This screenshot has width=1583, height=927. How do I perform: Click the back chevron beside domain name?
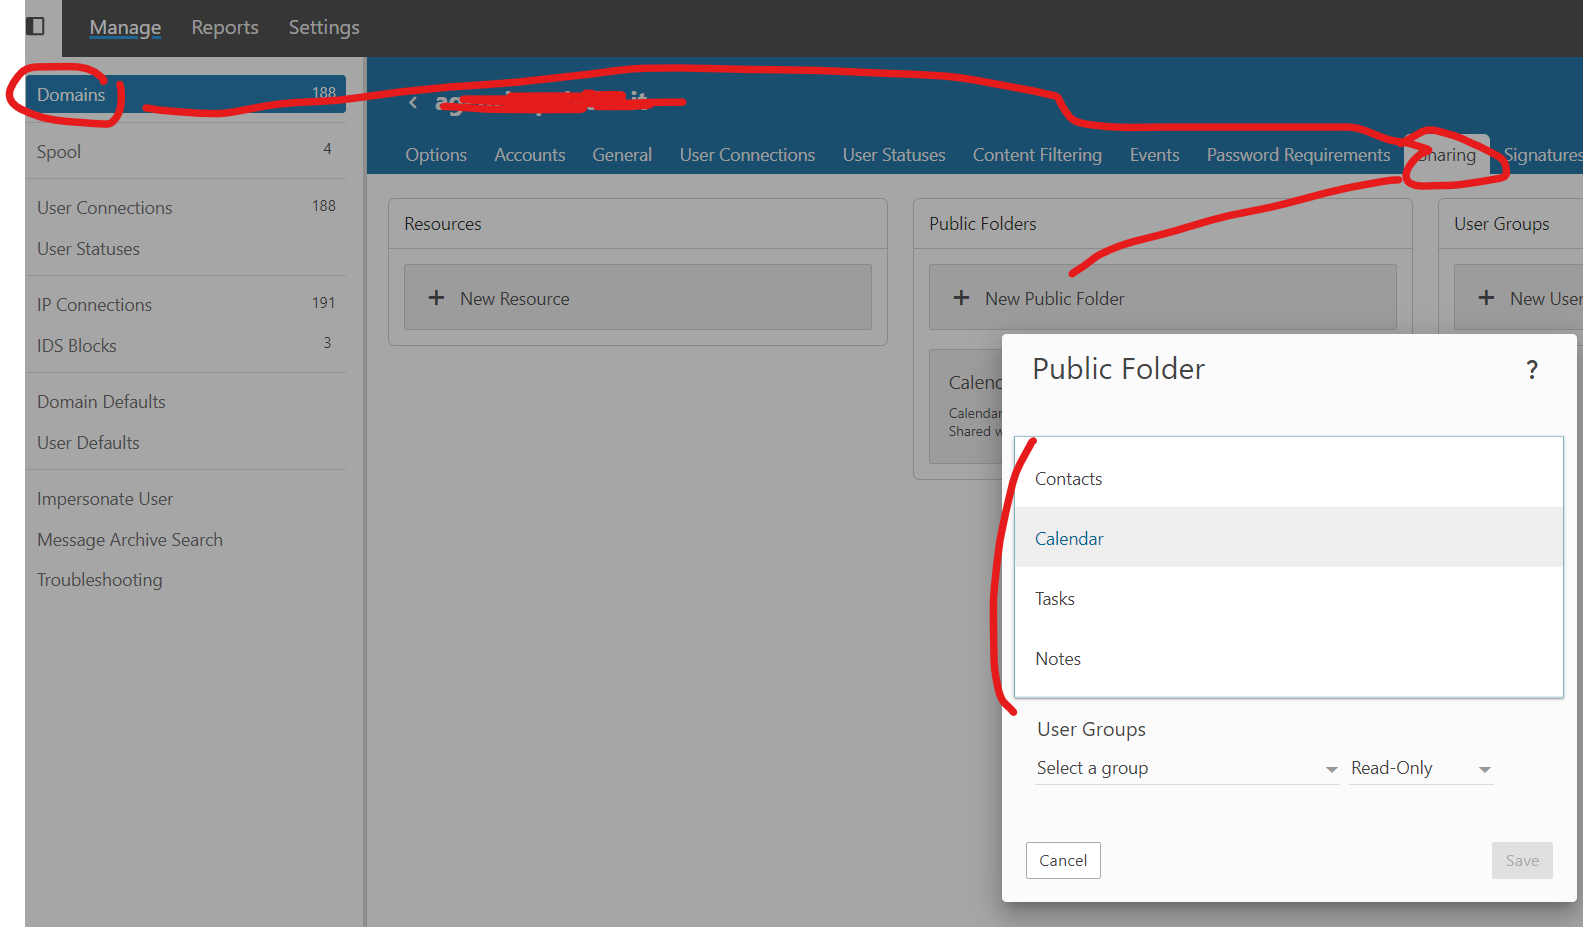(x=413, y=103)
